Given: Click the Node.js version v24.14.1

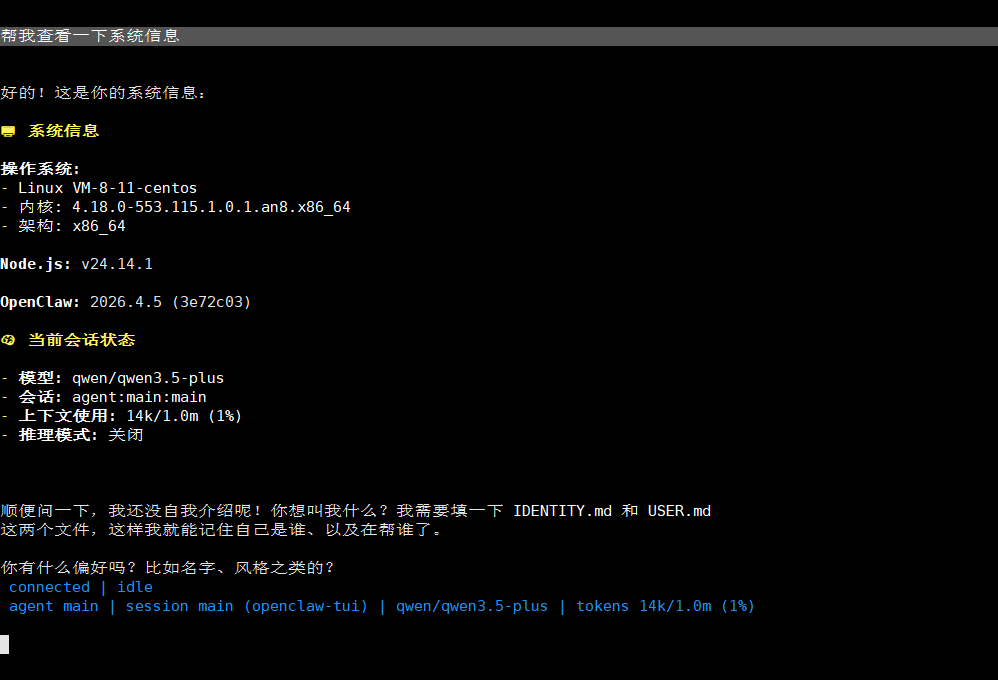Looking at the screenshot, I should [117, 264].
